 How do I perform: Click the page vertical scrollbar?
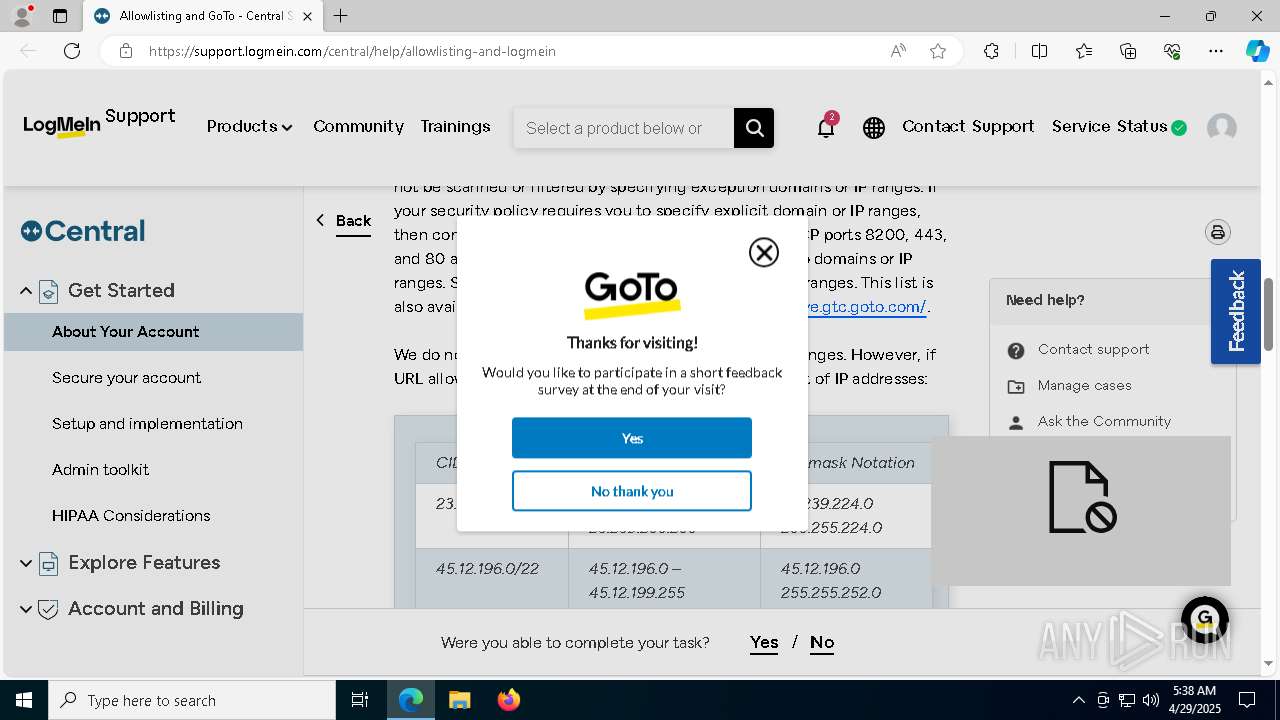[x=1269, y=313]
